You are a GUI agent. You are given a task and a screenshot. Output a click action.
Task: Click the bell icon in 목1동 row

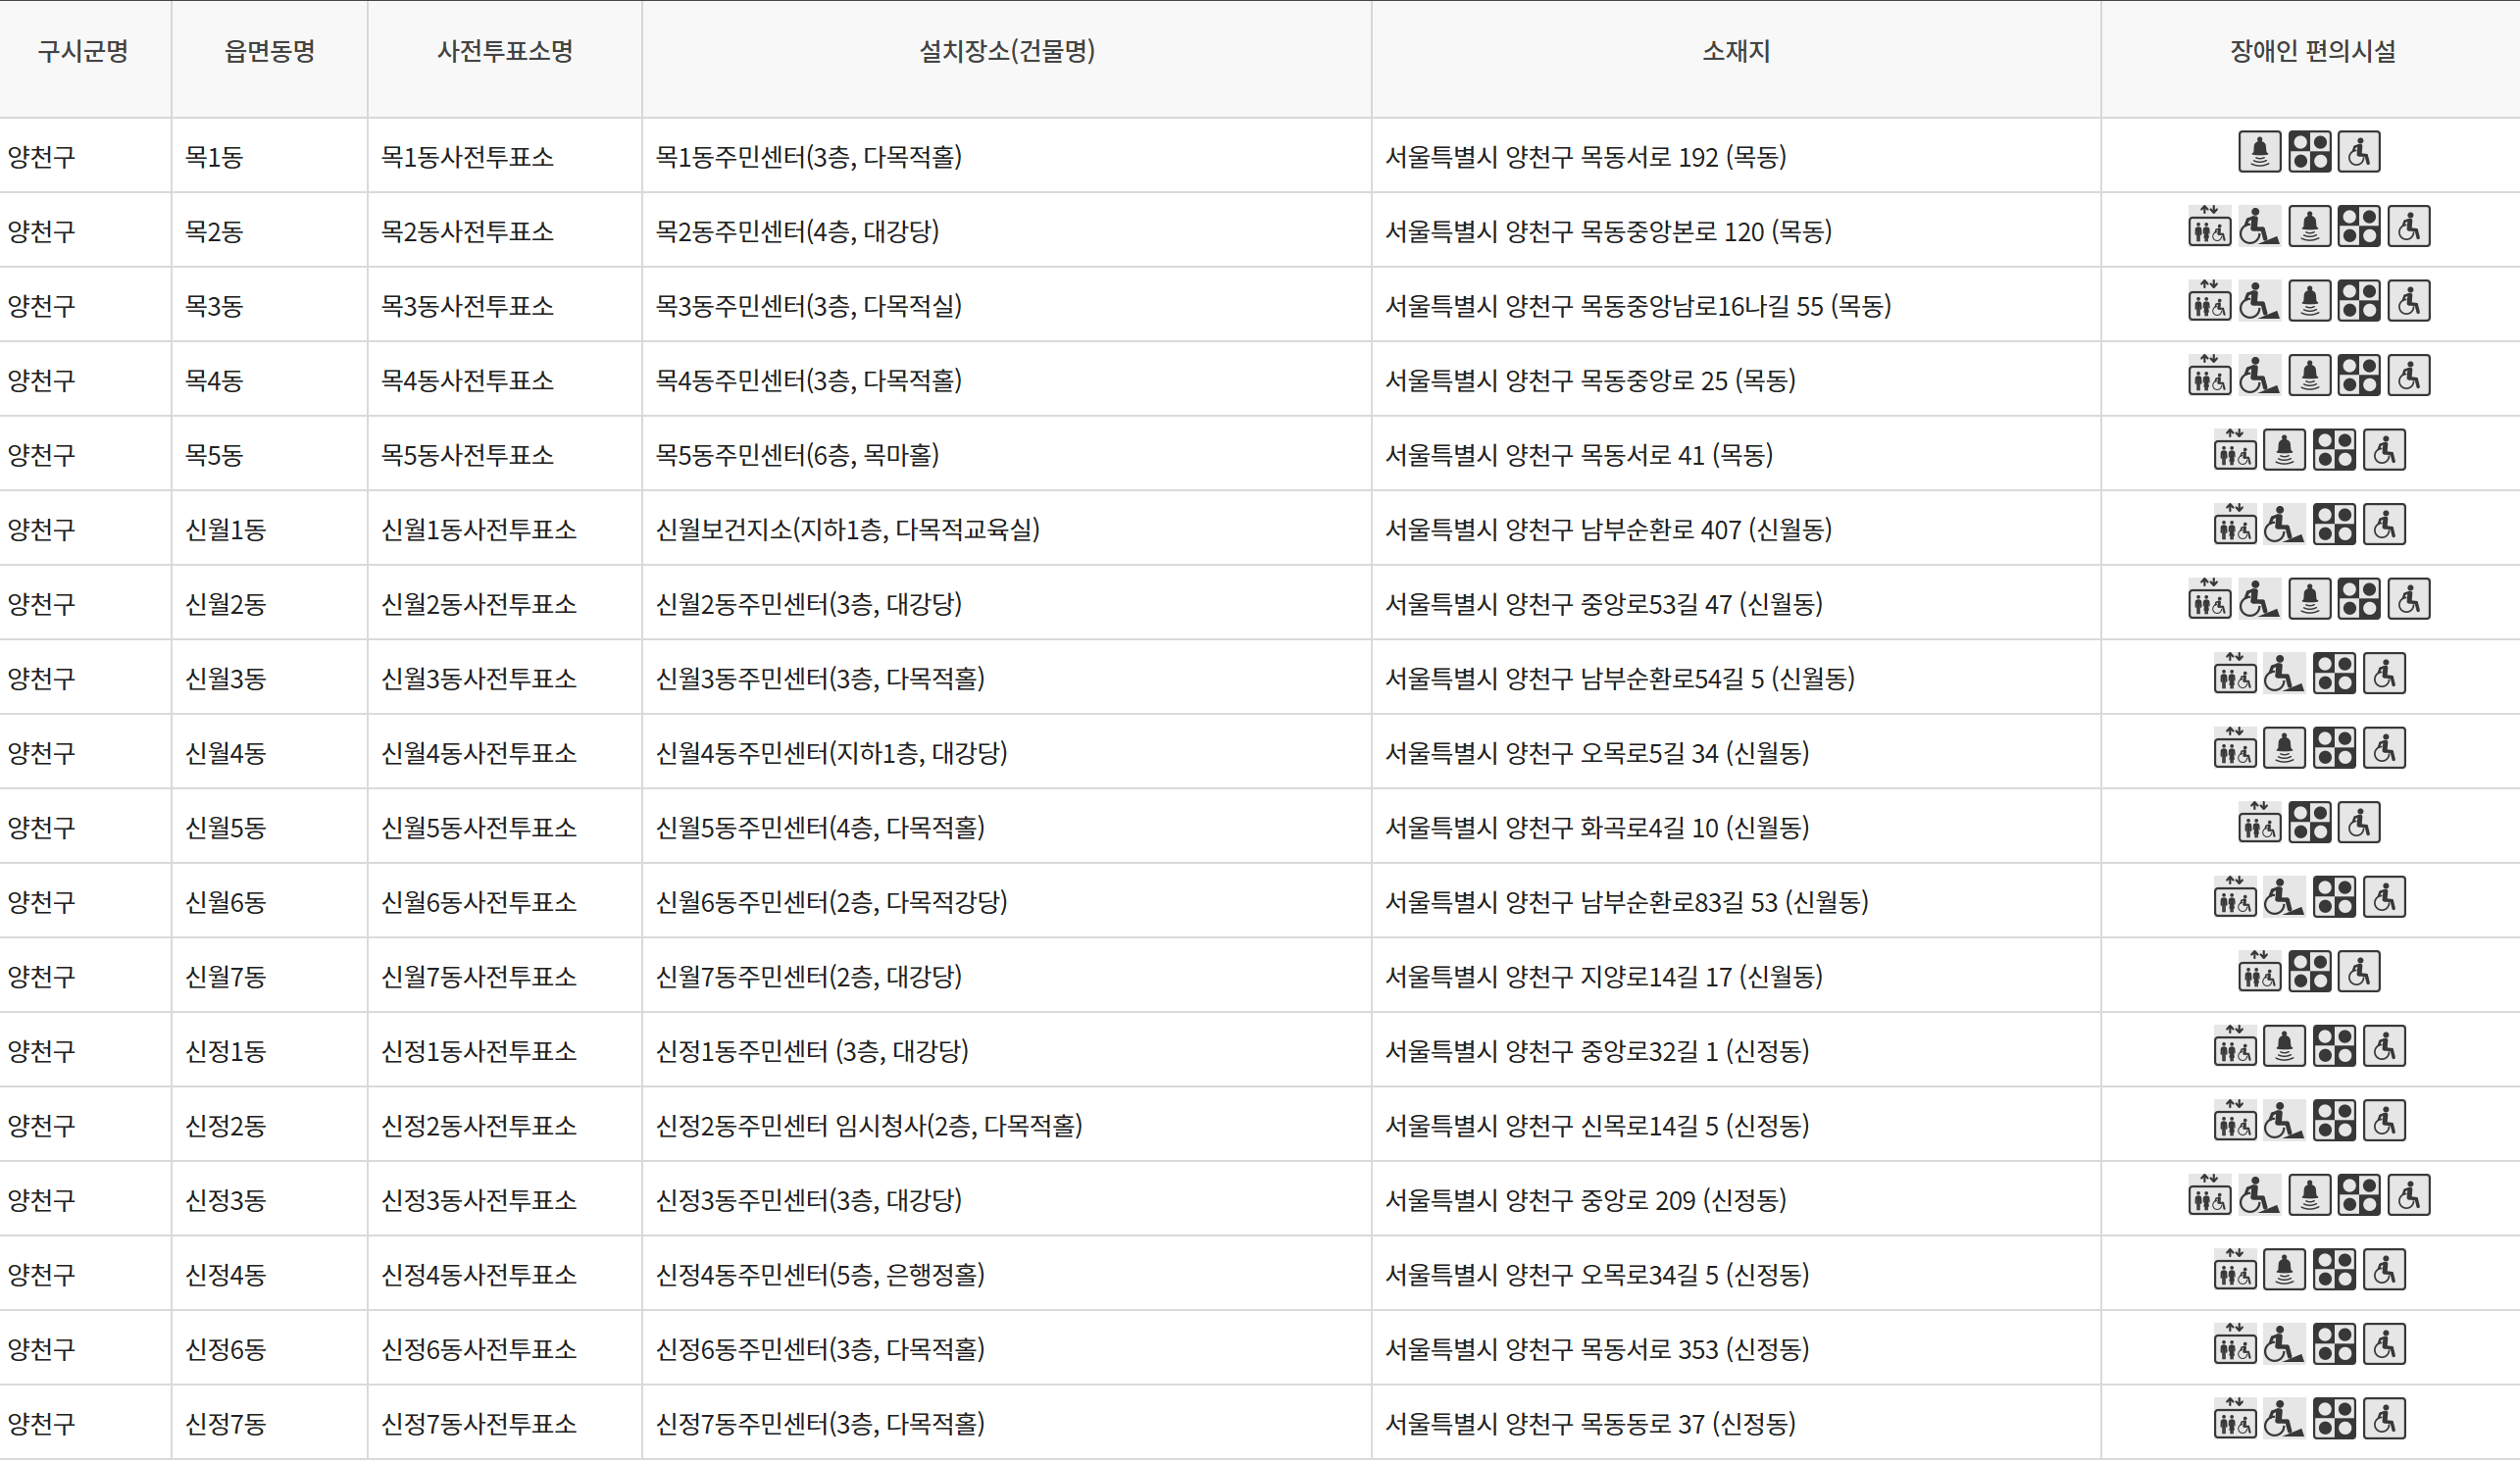(x=2258, y=153)
